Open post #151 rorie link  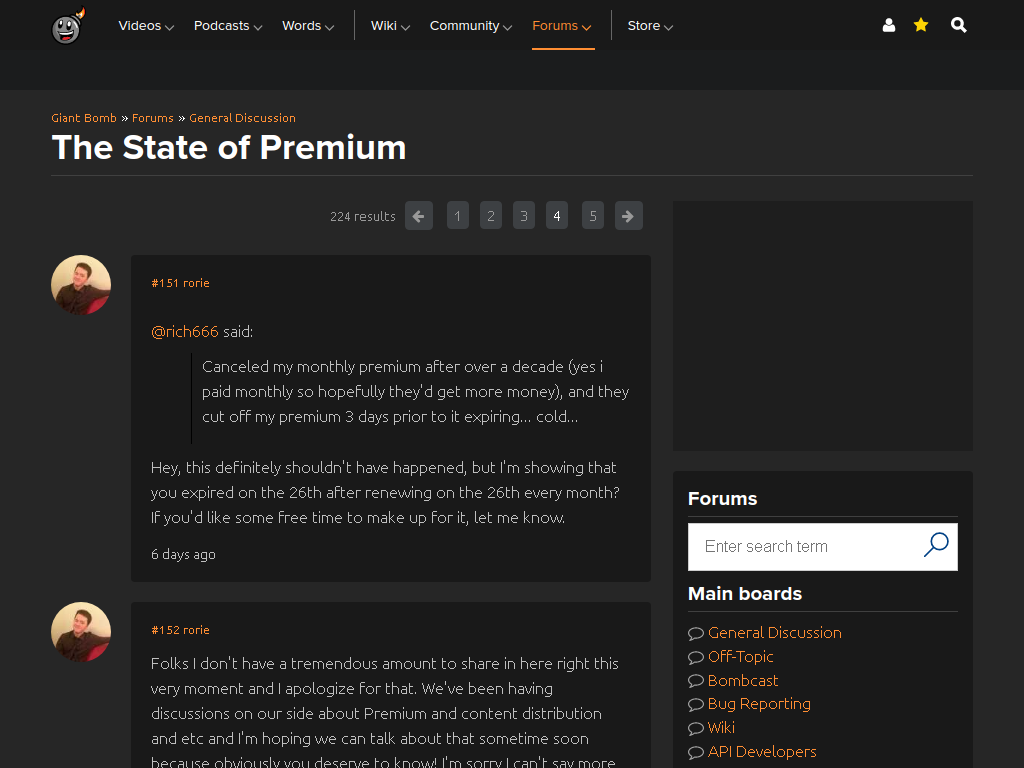pos(180,283)
